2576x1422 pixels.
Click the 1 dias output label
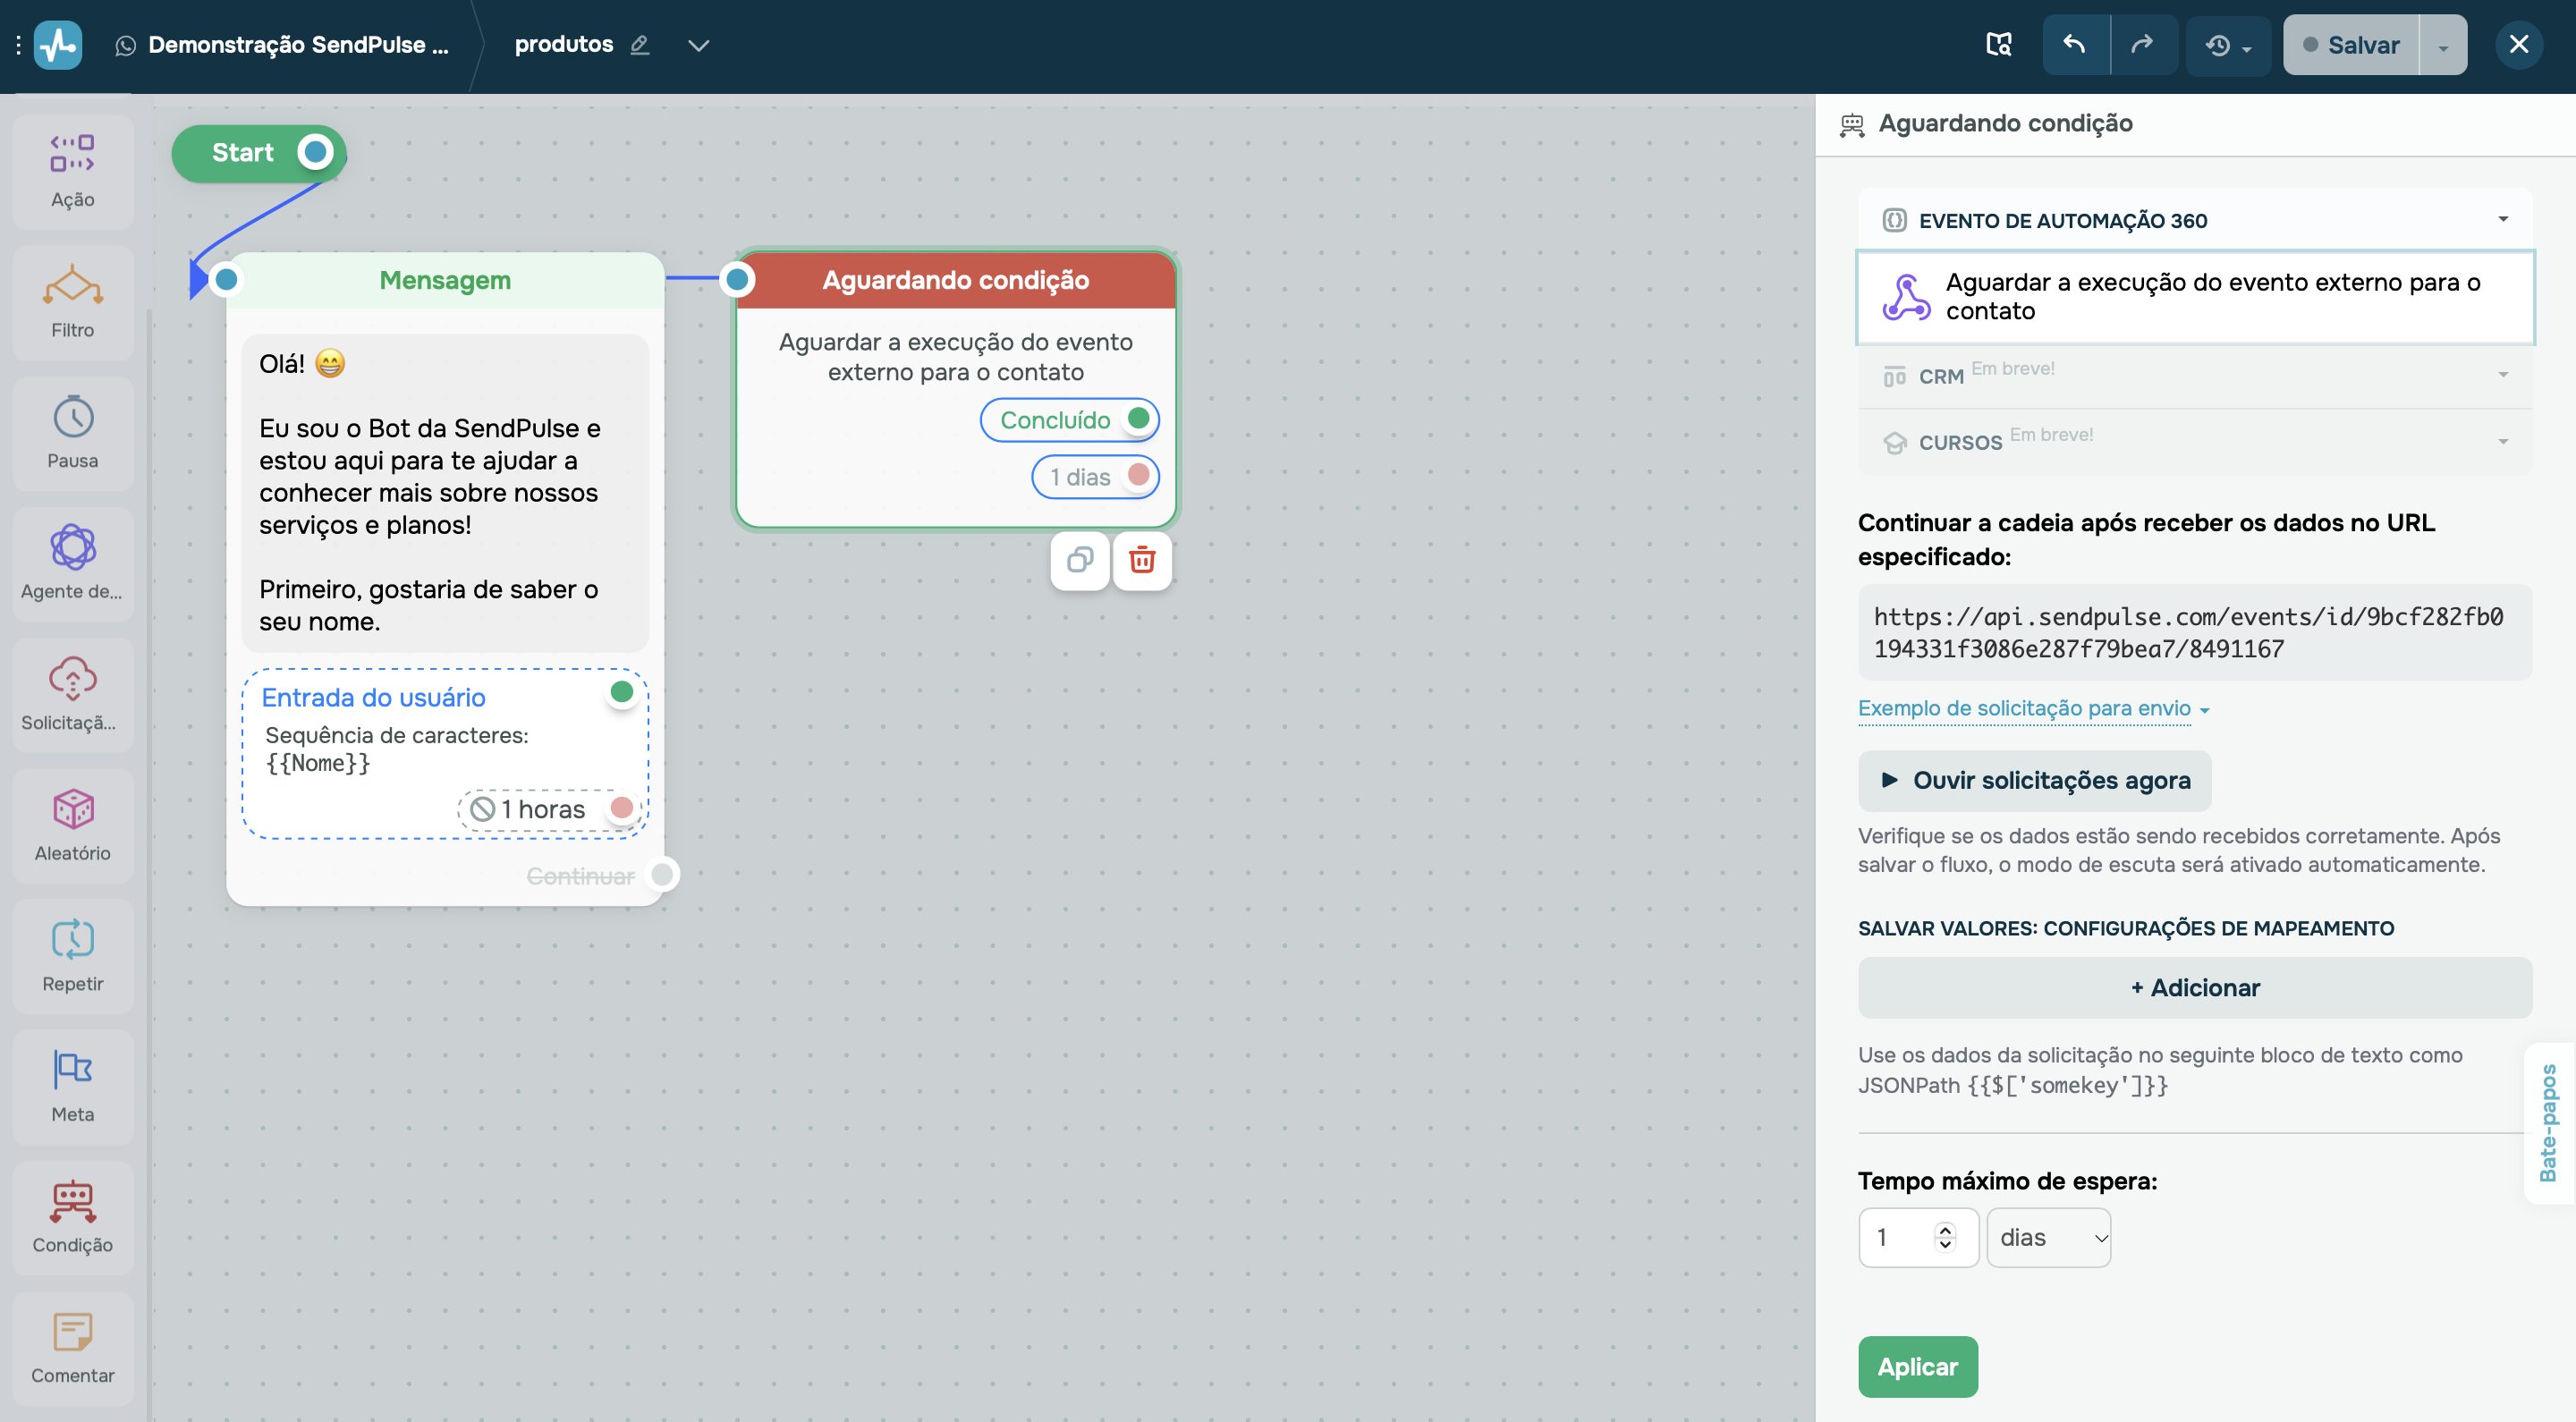click(1080, 477)
